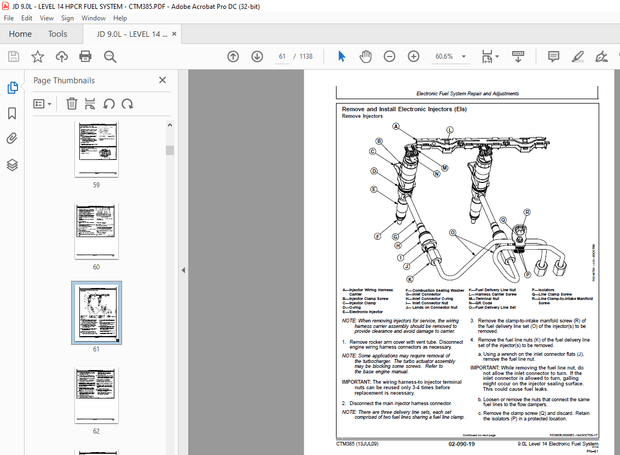Screen dimensions: 620x455
Task: Select page 59 thumbnail
Action: pos(96,149)
